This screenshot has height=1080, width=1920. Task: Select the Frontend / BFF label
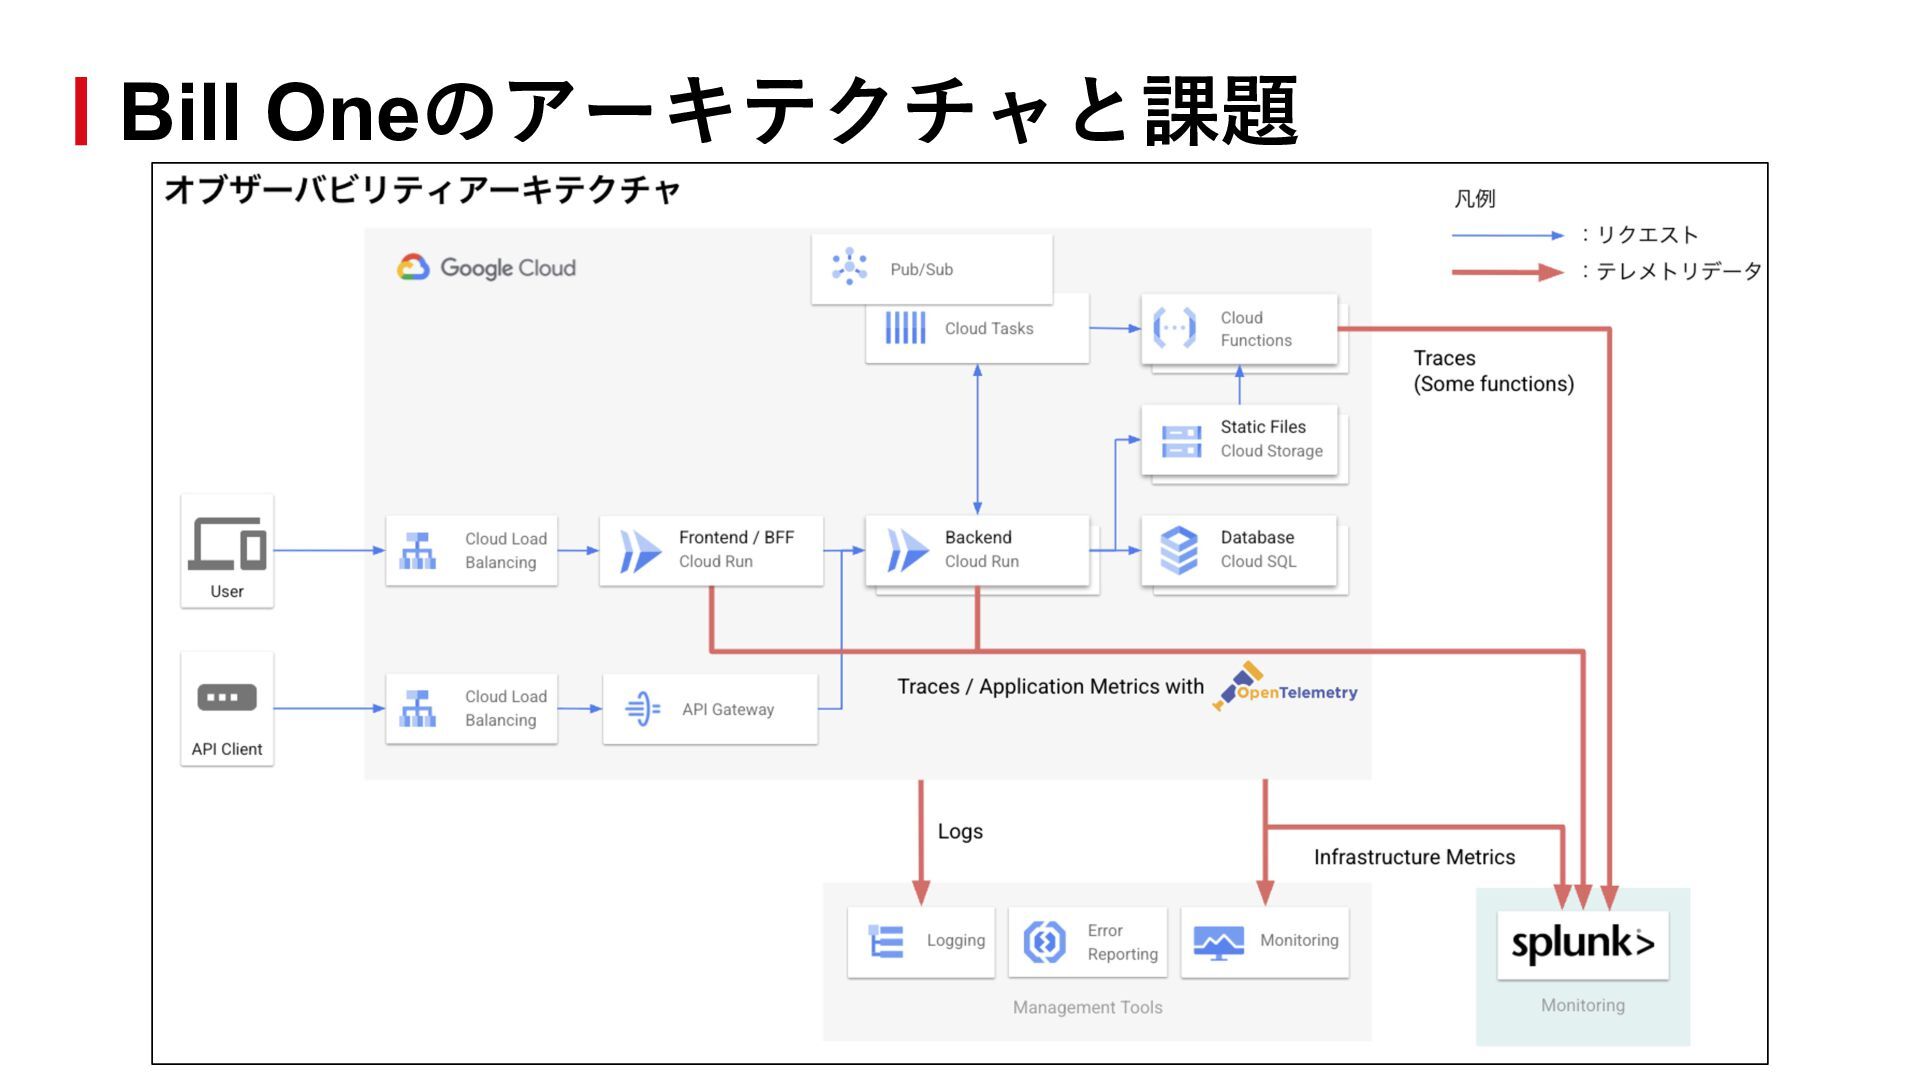(736, 538)
